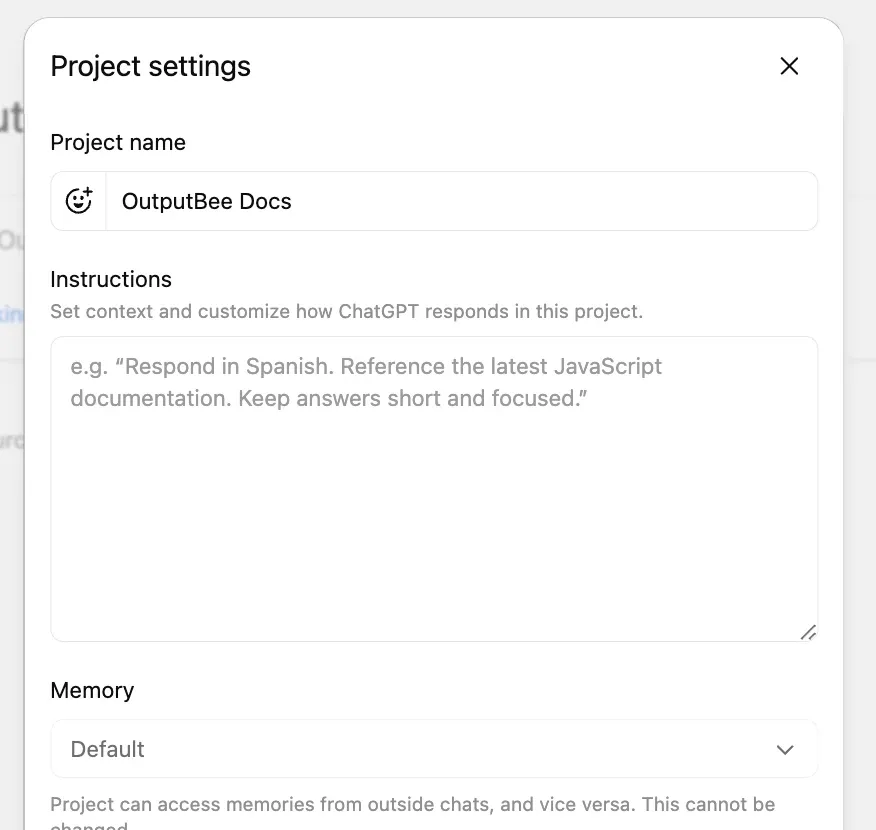Click the Memory section label
This screenshot has height=830, width=876.
92,690
